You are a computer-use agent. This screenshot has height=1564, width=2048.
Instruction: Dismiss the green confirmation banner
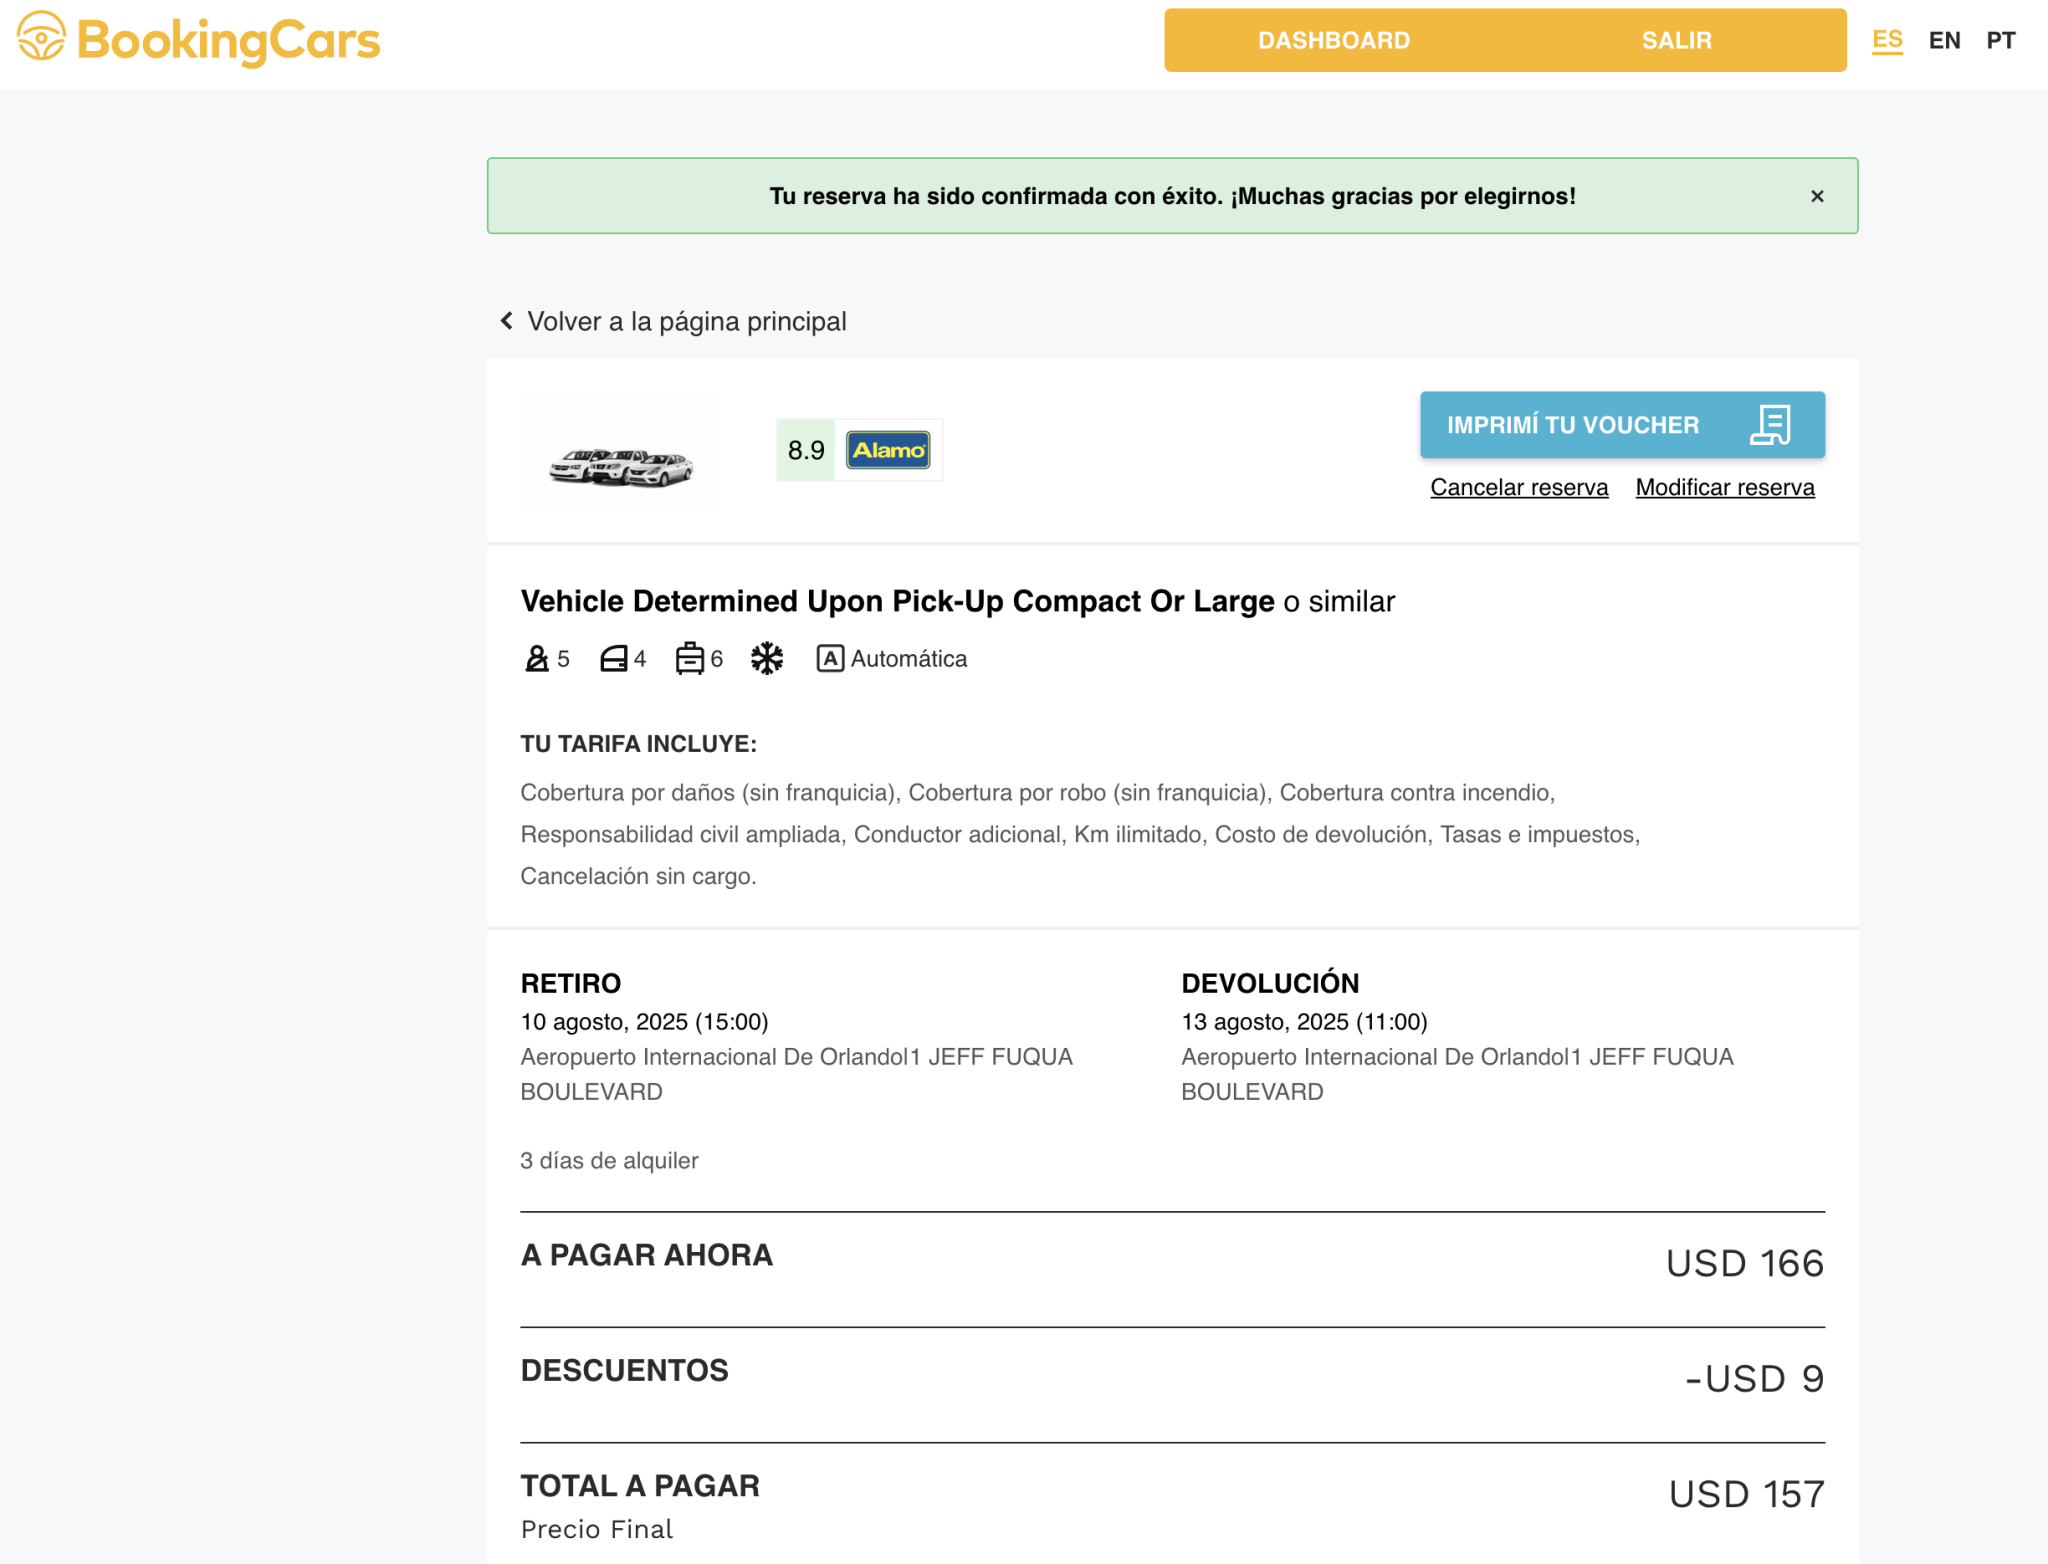click(x=1817, y=196)
